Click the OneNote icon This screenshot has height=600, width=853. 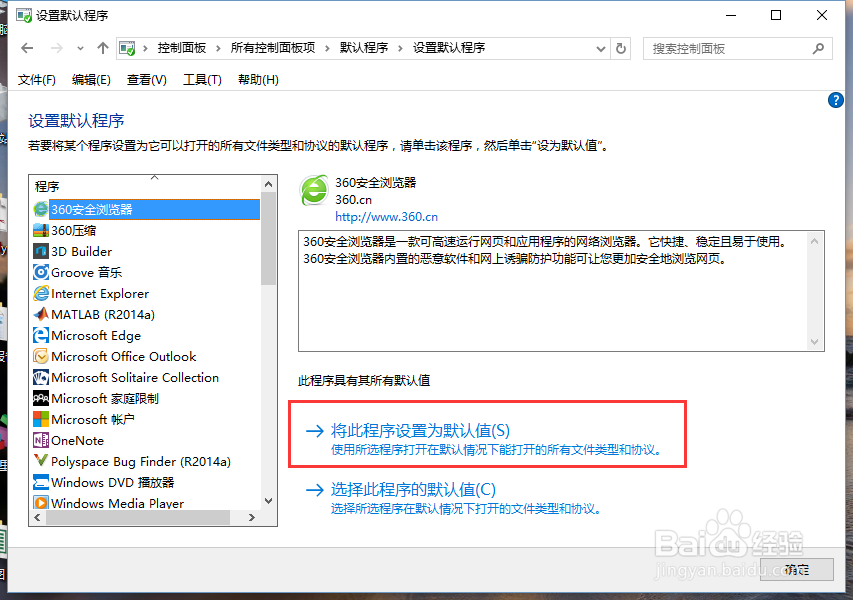[x=41, y=441]
